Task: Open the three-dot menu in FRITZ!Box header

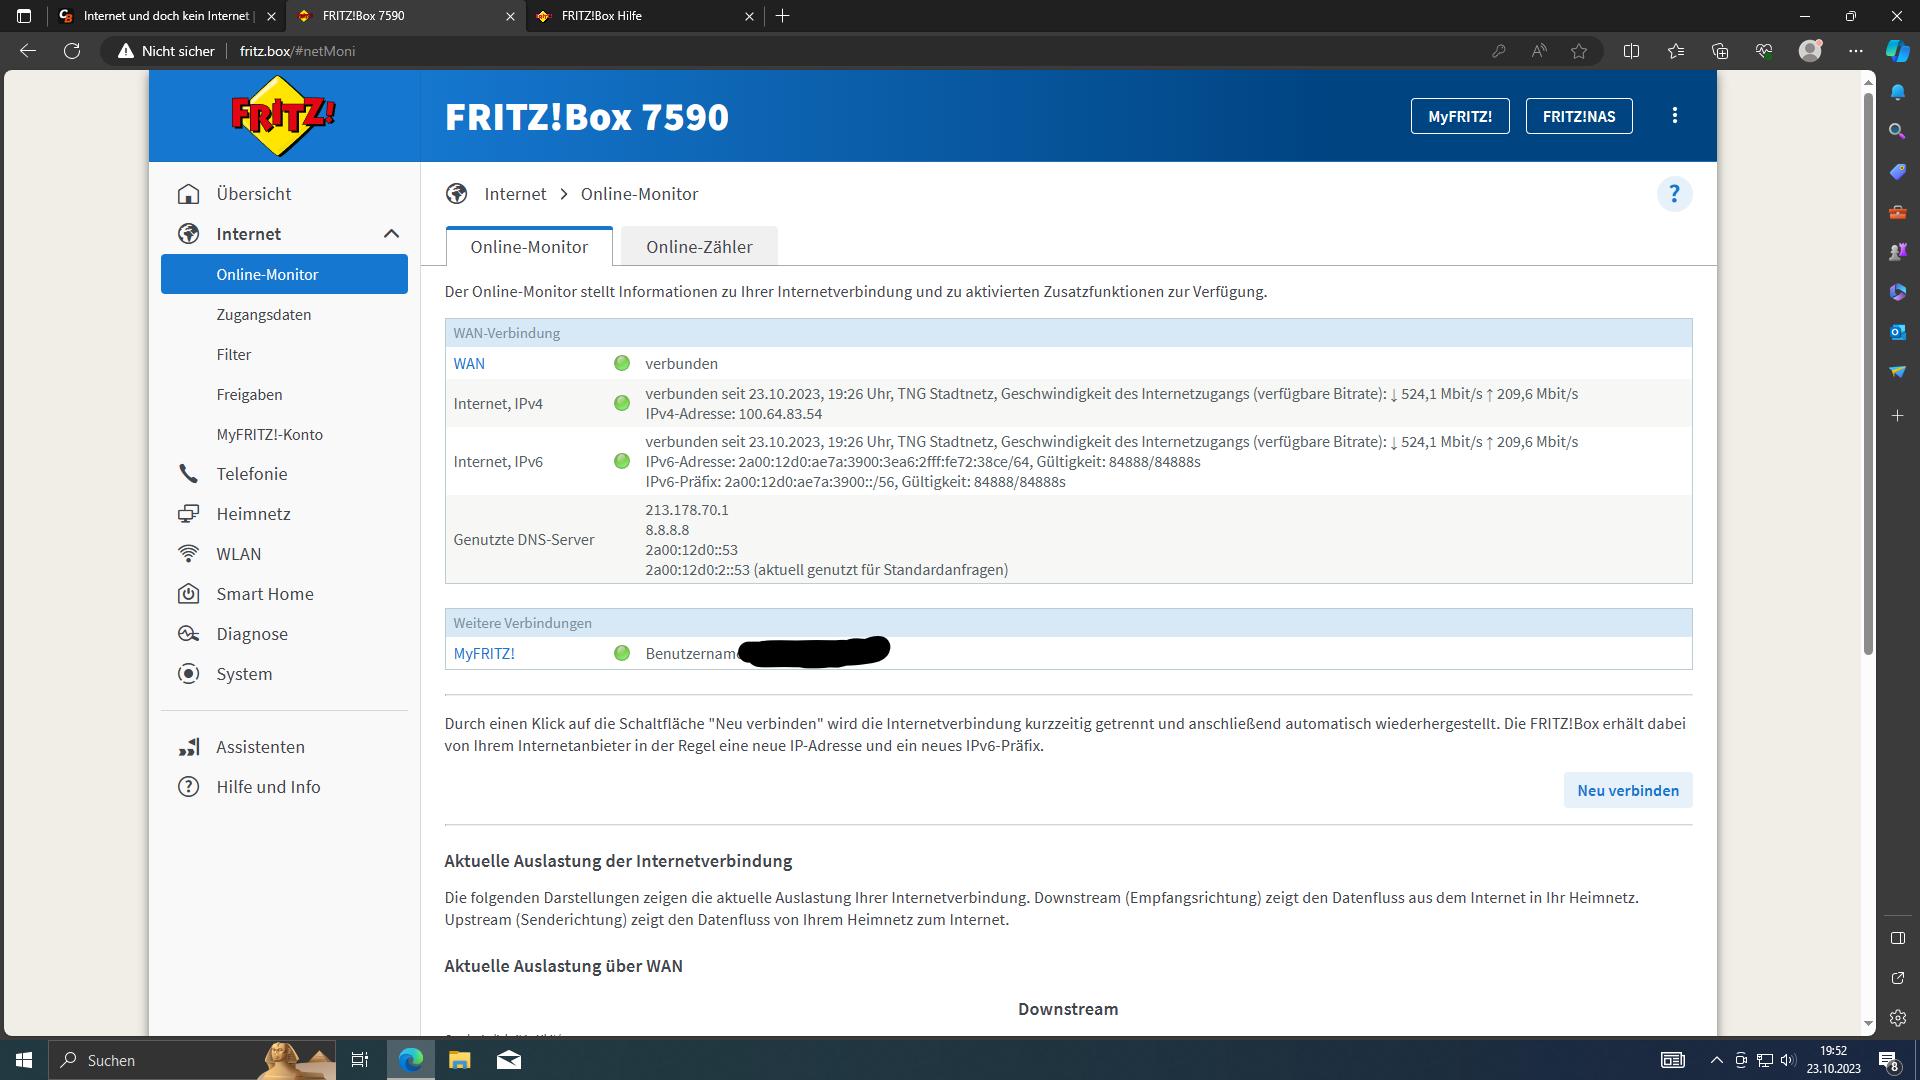Action: [1675, 116]
